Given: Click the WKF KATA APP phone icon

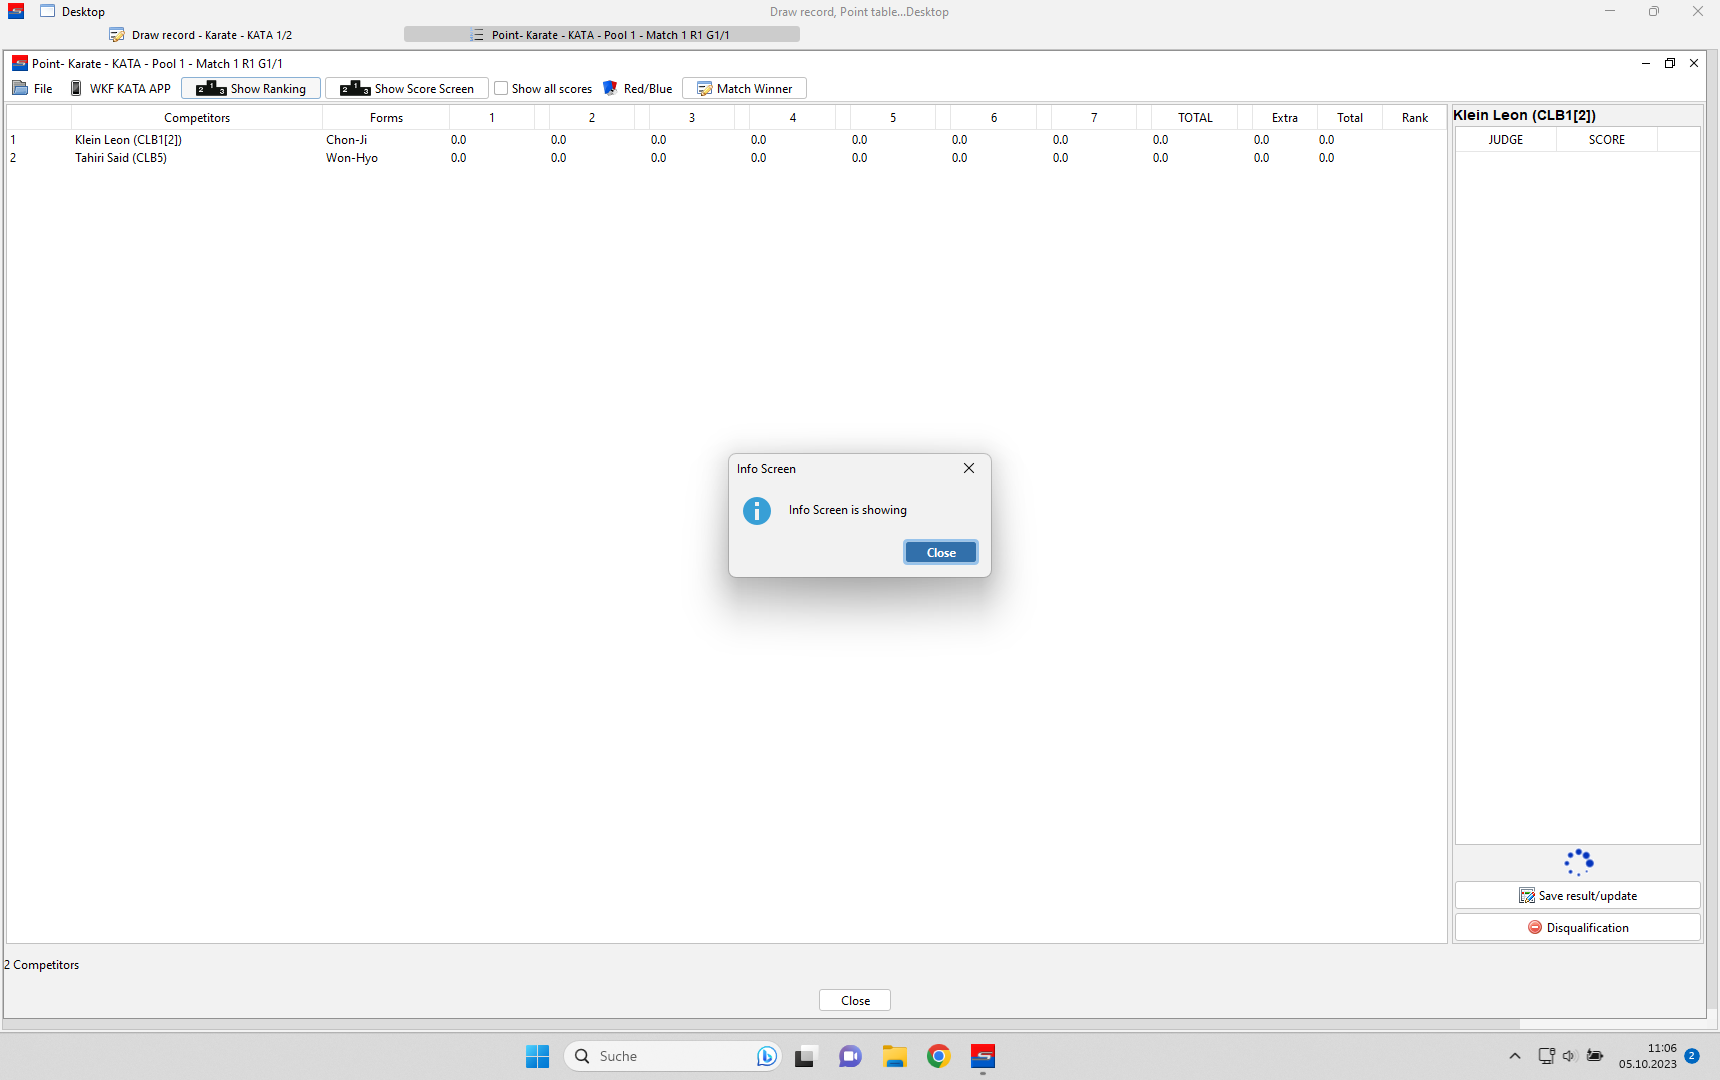Looking at the screenshot, I should pos(76,88).
